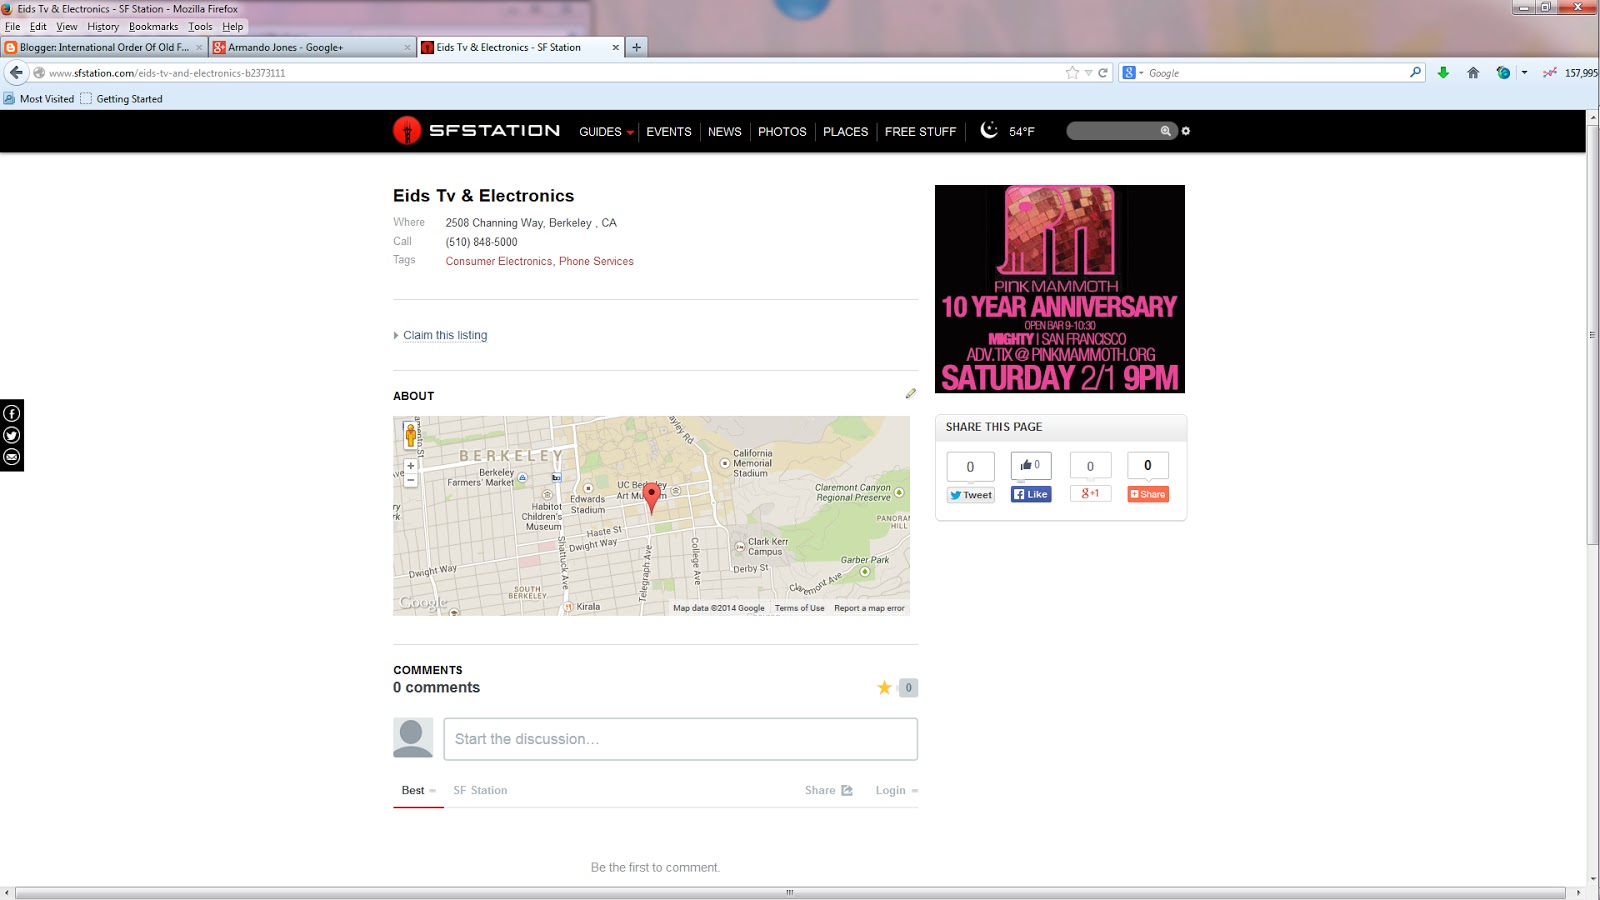Open search engine selector dropdown

(x=1133, y=73)
